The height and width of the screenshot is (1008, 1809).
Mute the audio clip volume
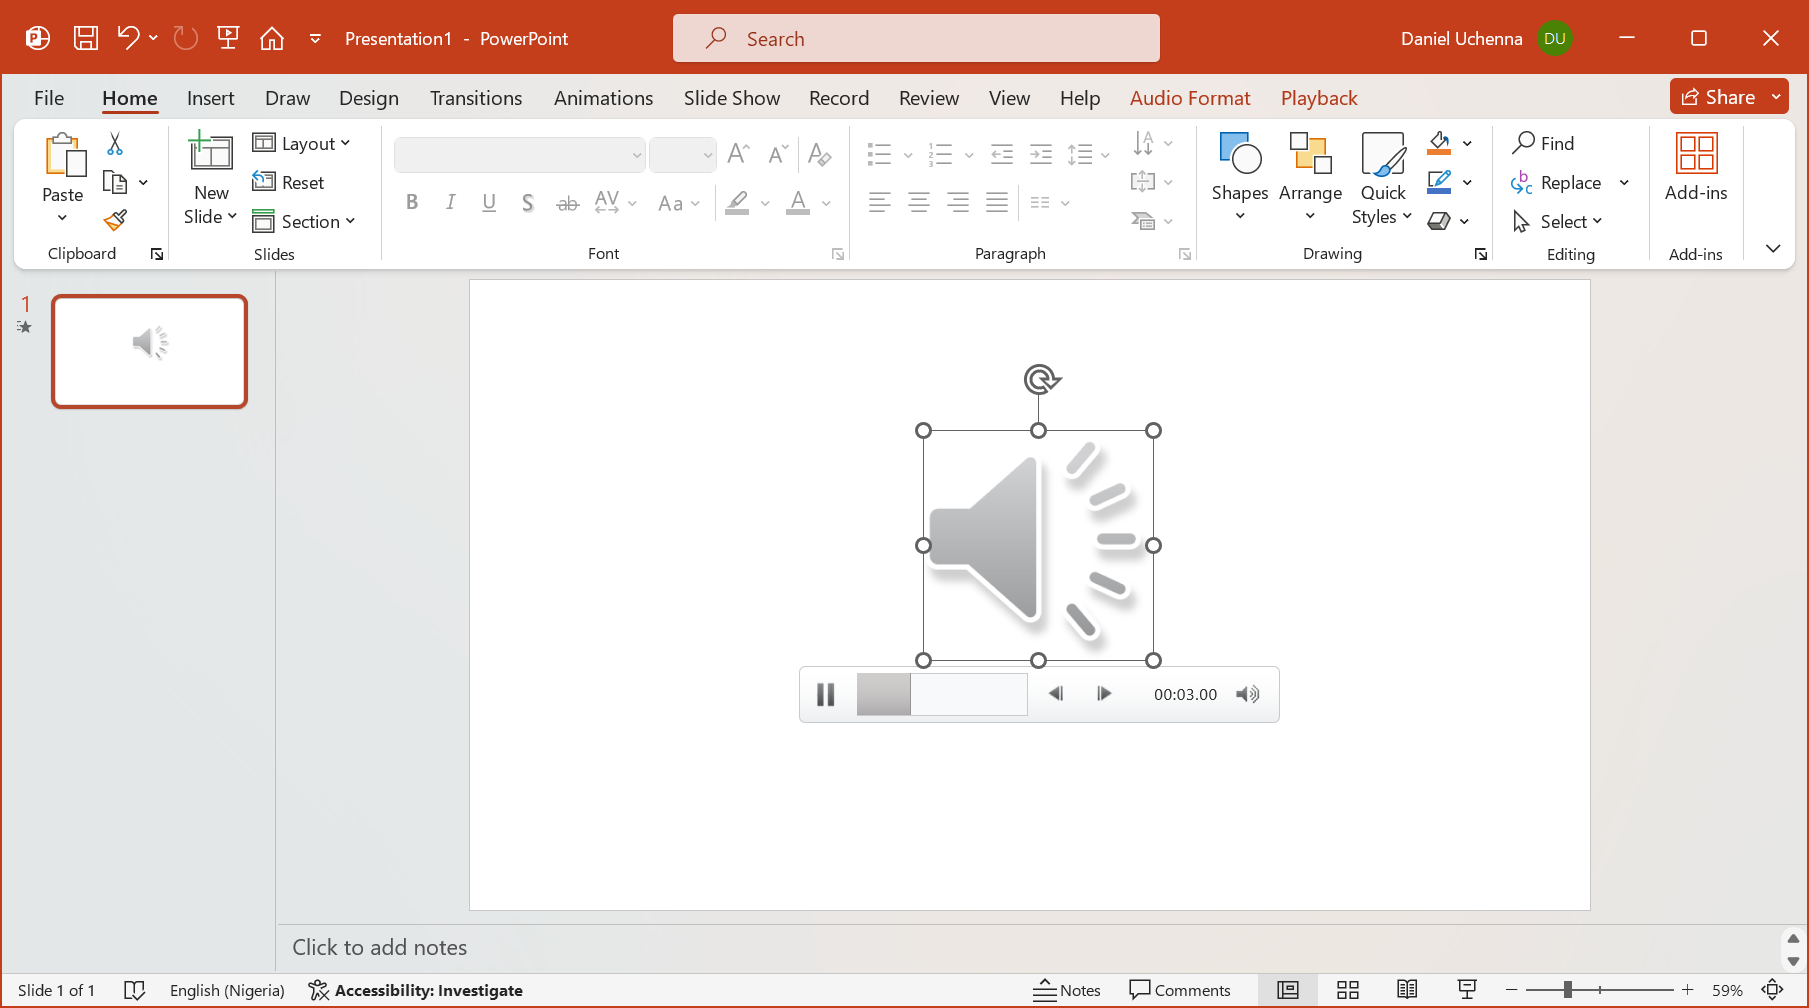click(x=1247, y=694)
